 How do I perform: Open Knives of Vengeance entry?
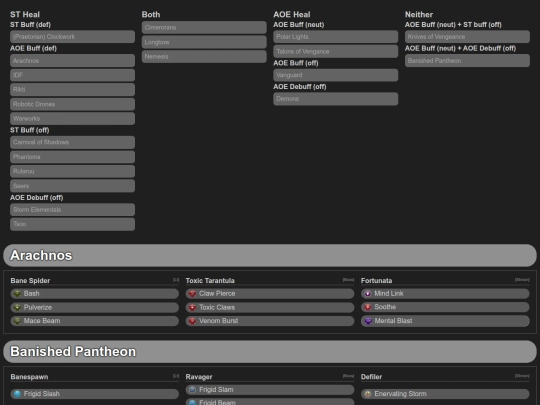pos(467,37)
